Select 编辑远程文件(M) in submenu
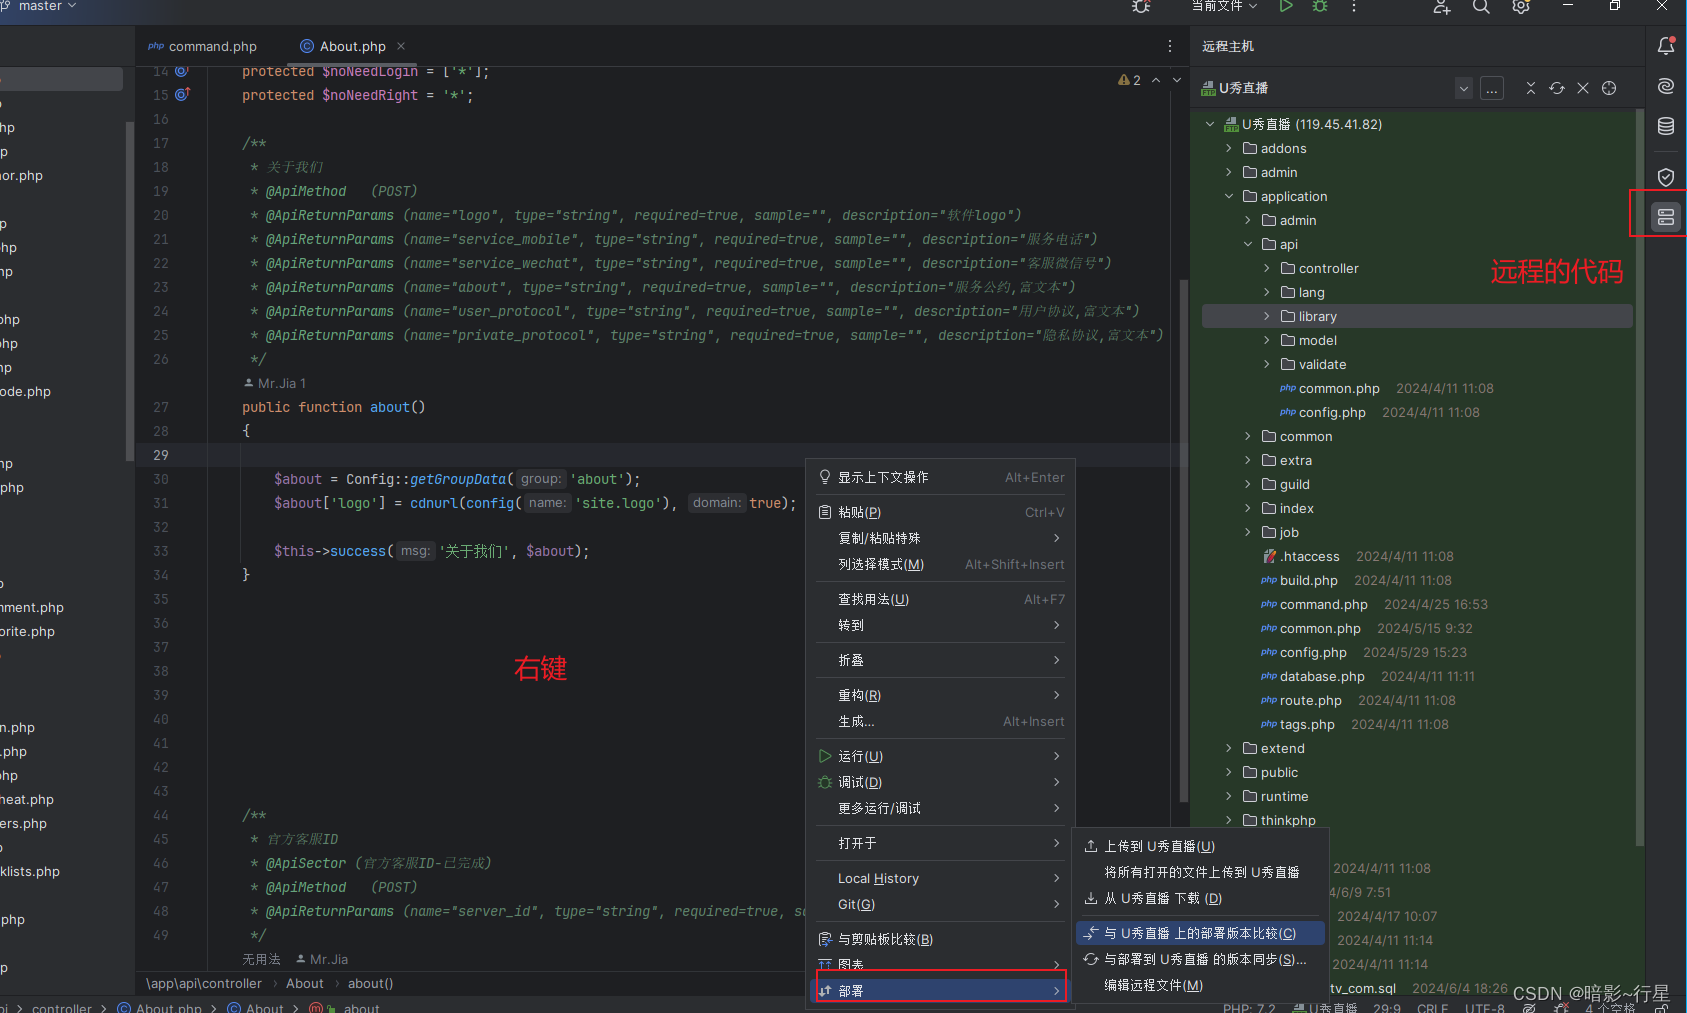The height and width of the screenshot is (1013, 1687). [1200, 985]
